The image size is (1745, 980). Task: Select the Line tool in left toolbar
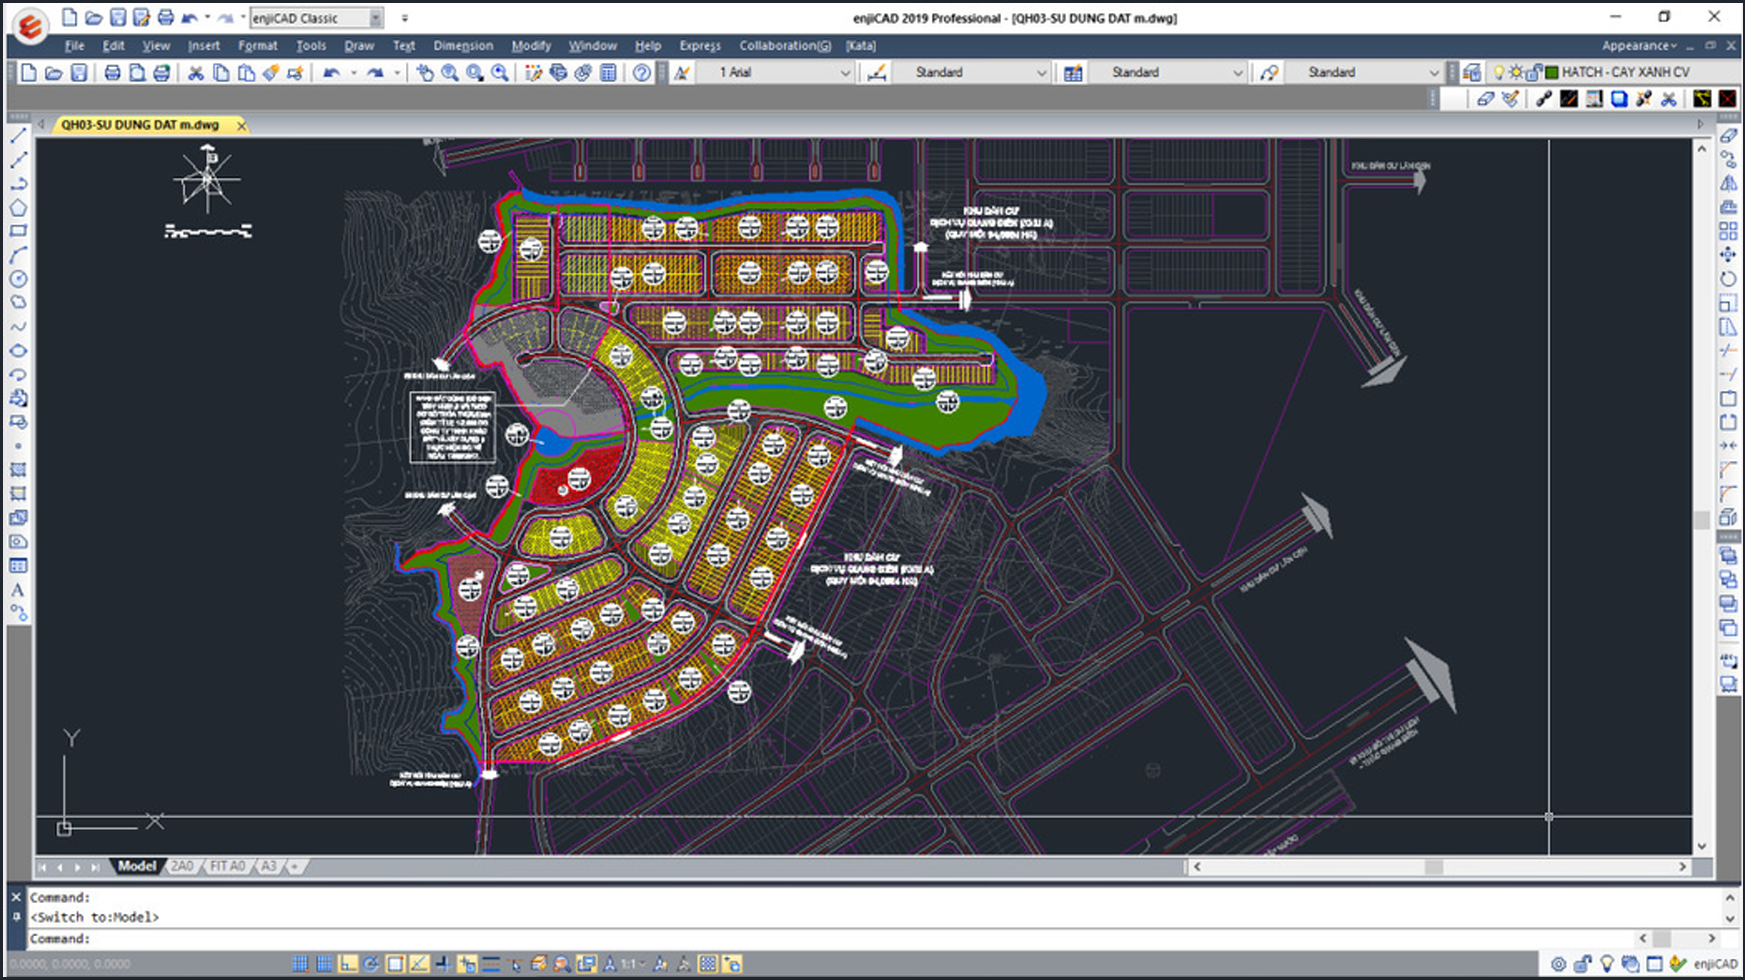18,135
